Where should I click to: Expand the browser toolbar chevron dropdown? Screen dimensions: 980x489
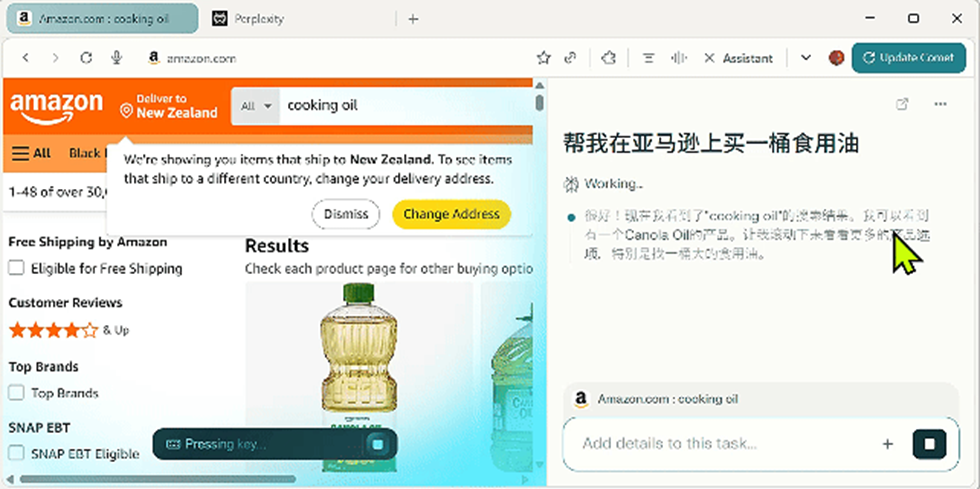(806, 58)
